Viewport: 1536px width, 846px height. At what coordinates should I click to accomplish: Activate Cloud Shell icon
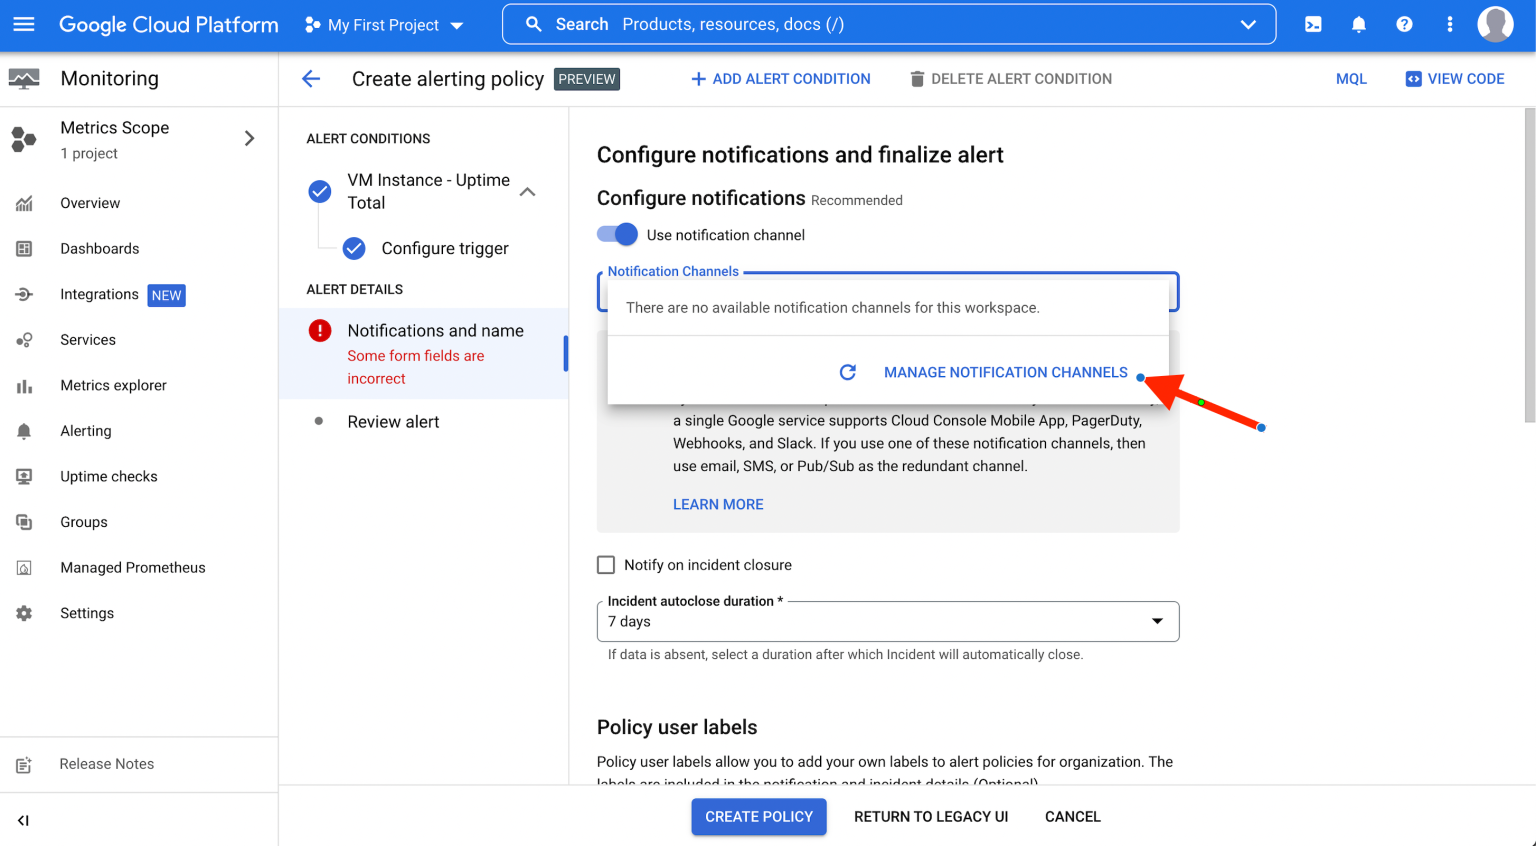[x=1313, y=24]
